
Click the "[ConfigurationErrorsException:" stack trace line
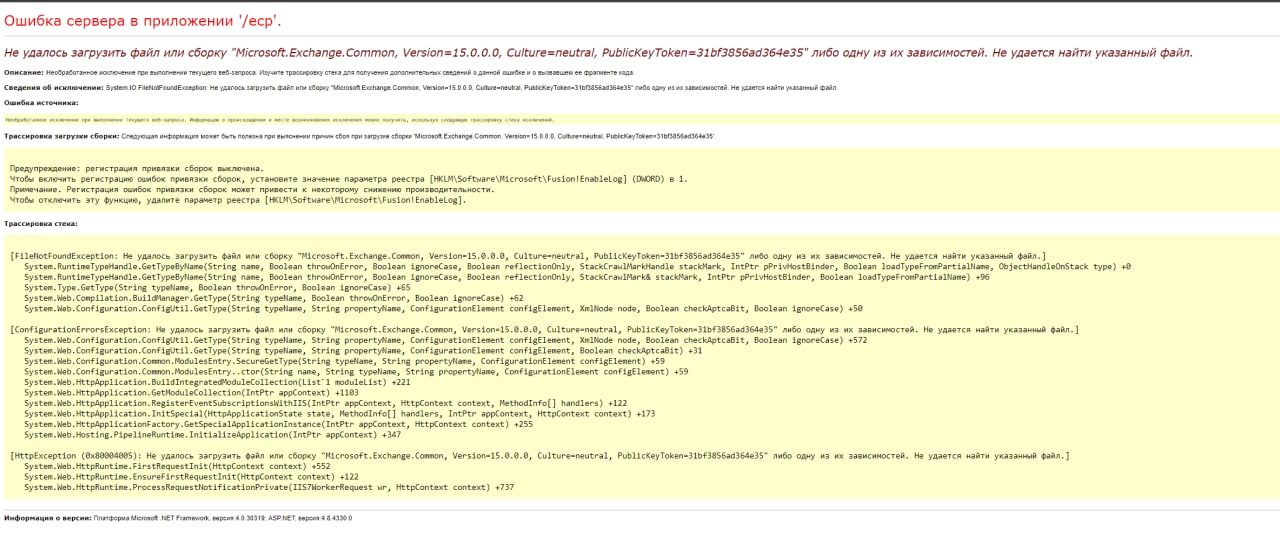545,330
